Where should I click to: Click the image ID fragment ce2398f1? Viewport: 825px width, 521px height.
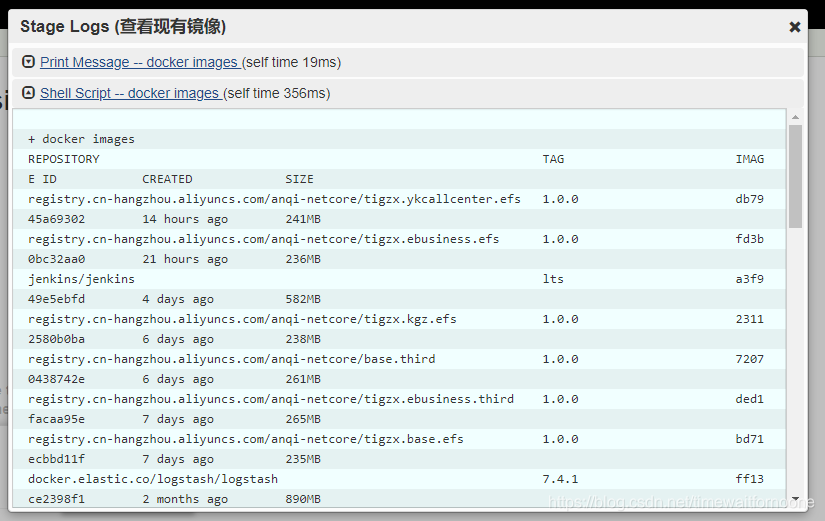point(56,499)
